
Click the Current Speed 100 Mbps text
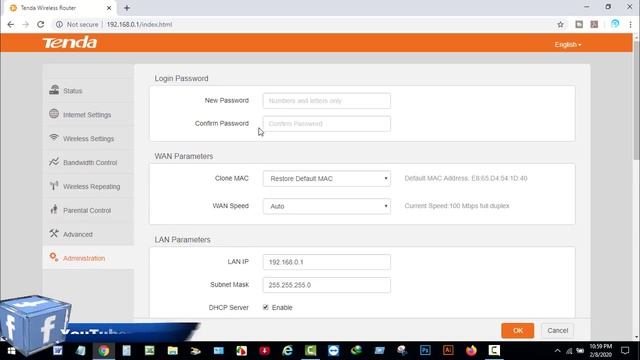pyautogui.click(x=457, y=206)
